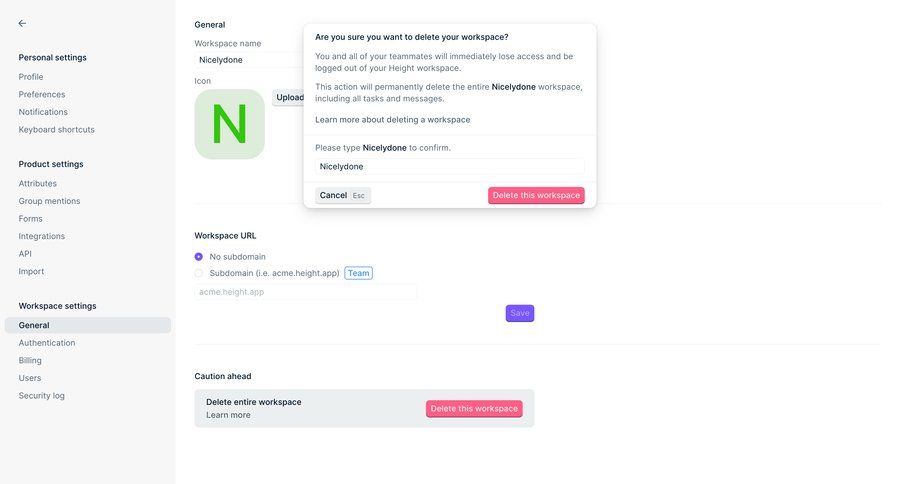Screen dimensions: 900x484
Task: Click the Upload icon button
Action: tap(289, 97)
